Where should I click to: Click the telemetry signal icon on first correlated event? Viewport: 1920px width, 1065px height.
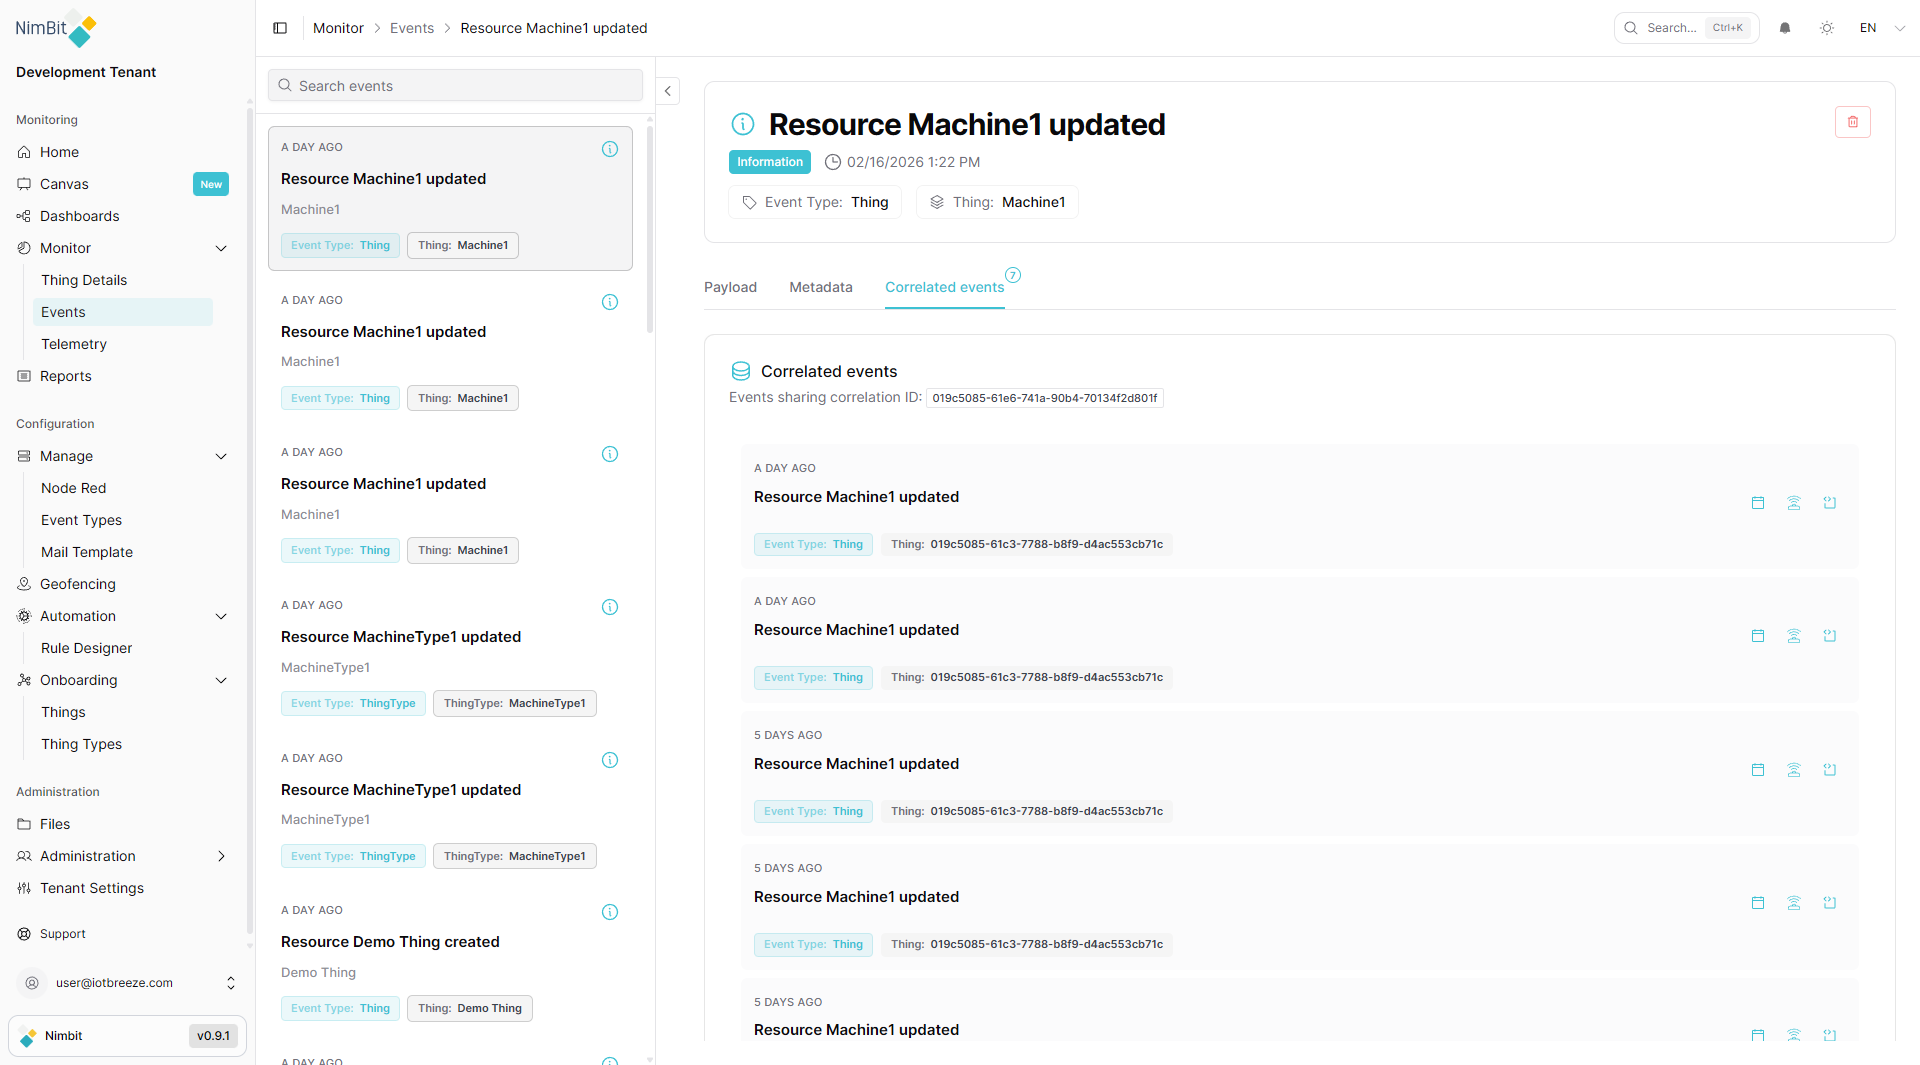click(1794, 503)
